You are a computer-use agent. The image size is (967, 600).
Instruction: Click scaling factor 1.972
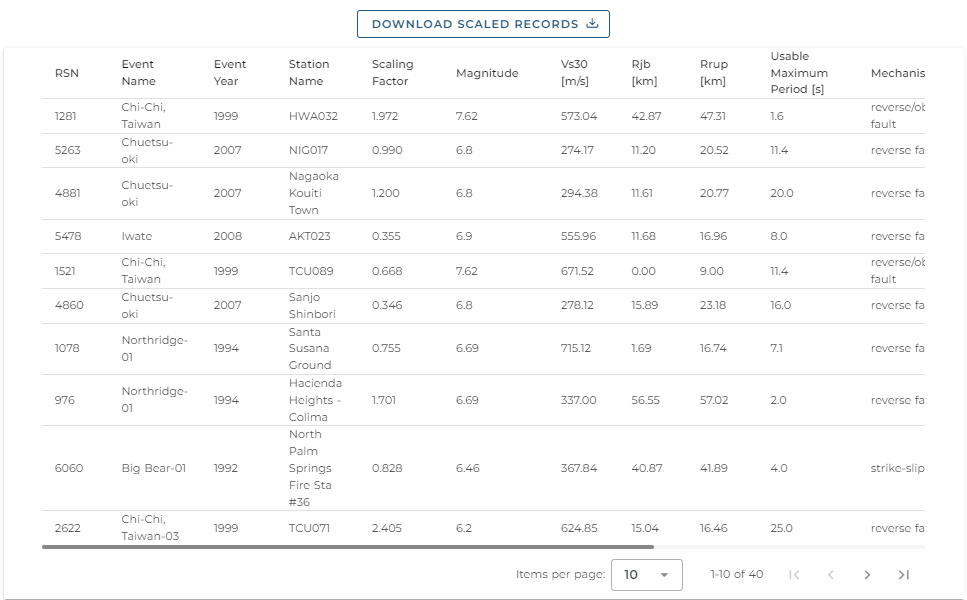[x=385, y=116]
